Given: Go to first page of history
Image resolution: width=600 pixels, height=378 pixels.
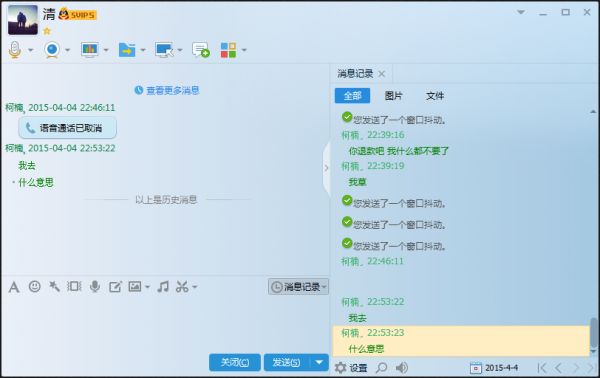Looking at the screenshot, I should [542, 368].
